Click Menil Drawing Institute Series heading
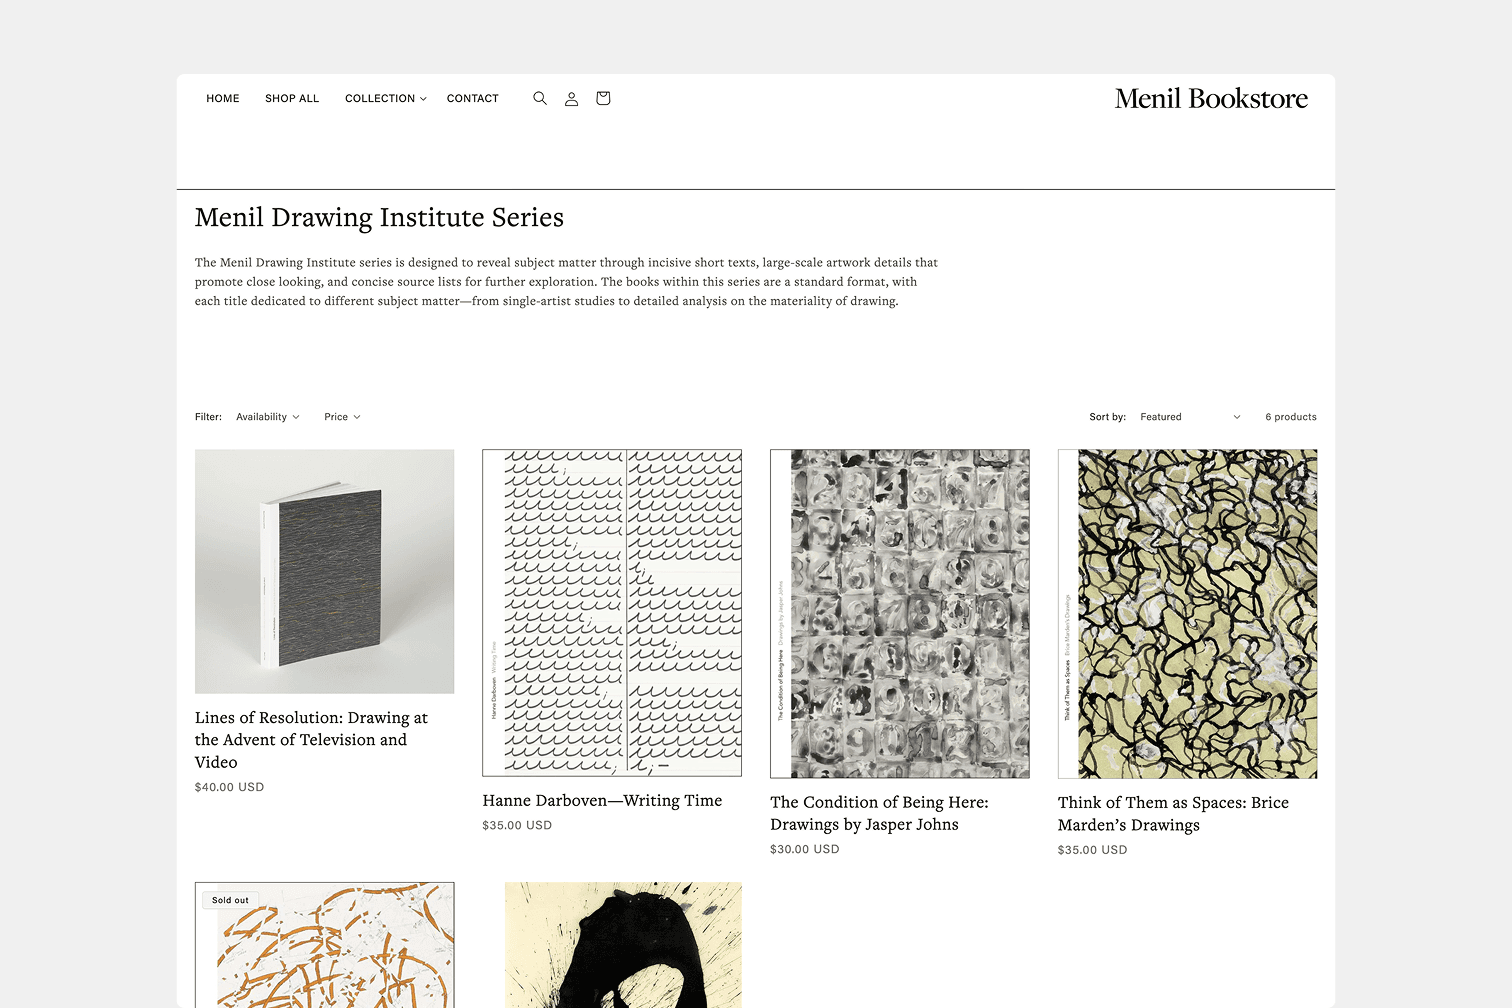1512x1008 pixels. [379, 218]
